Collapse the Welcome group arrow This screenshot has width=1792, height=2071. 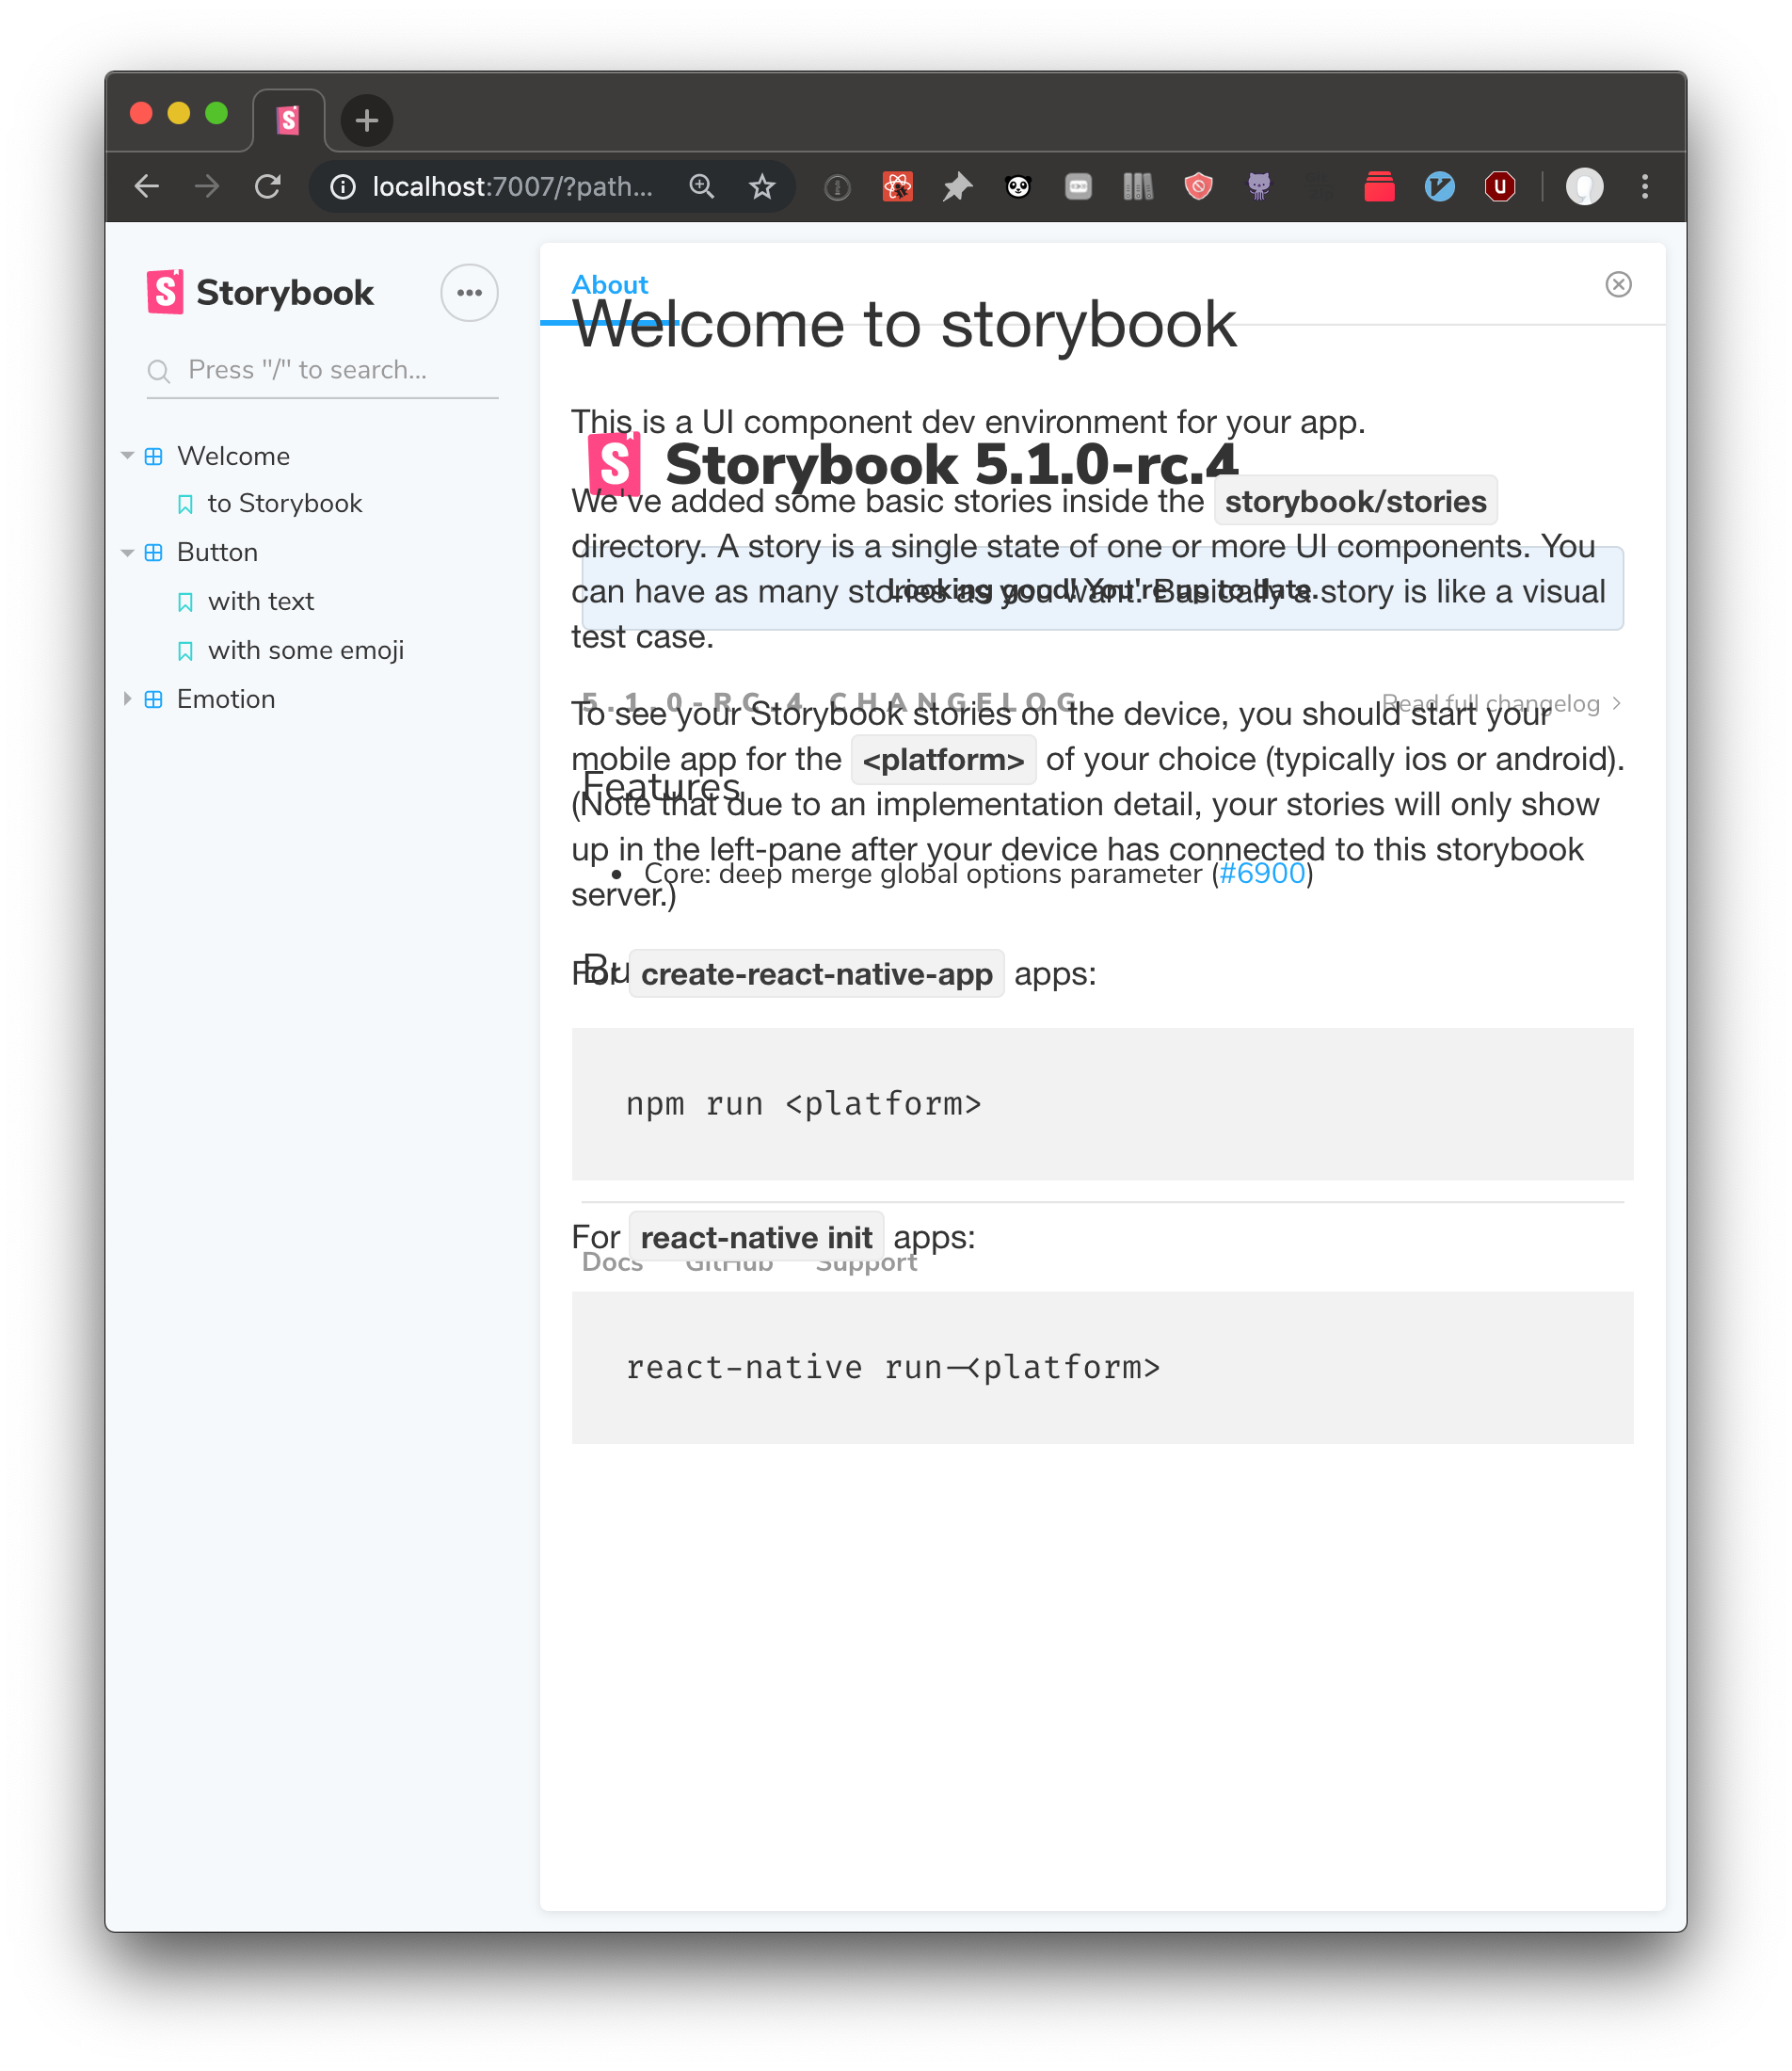[127, 456]
